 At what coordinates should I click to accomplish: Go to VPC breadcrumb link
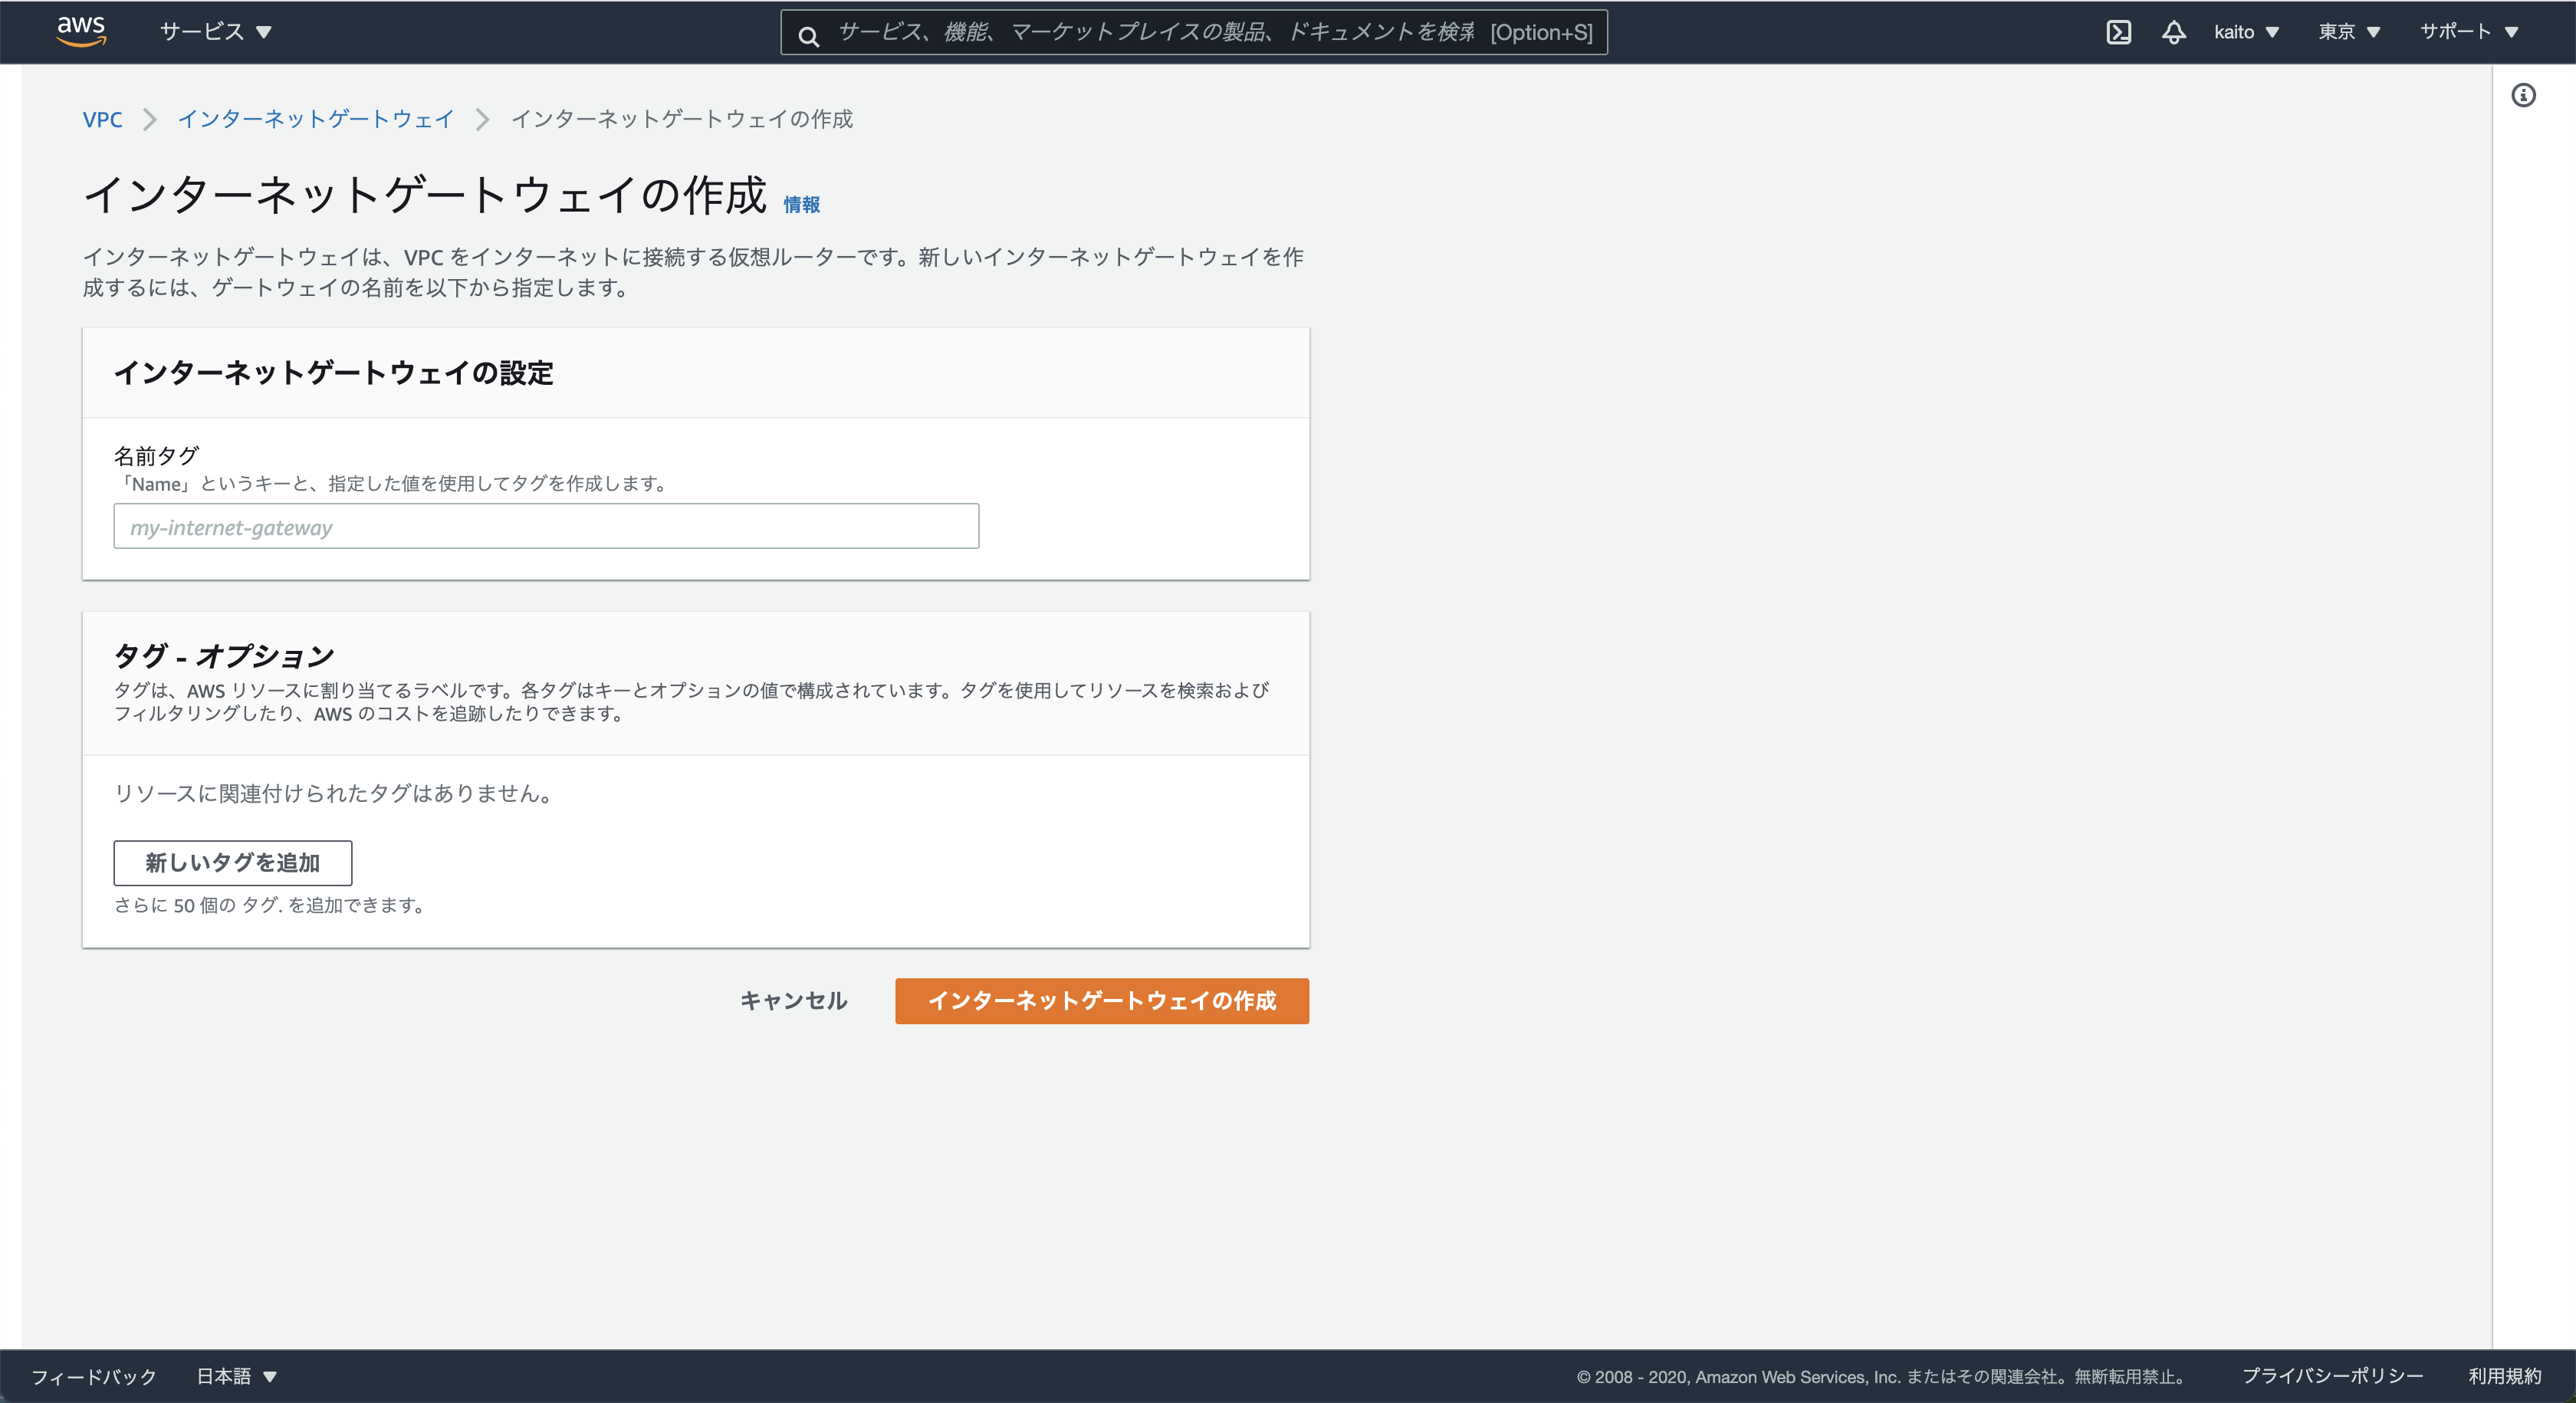tap(102, 119)
